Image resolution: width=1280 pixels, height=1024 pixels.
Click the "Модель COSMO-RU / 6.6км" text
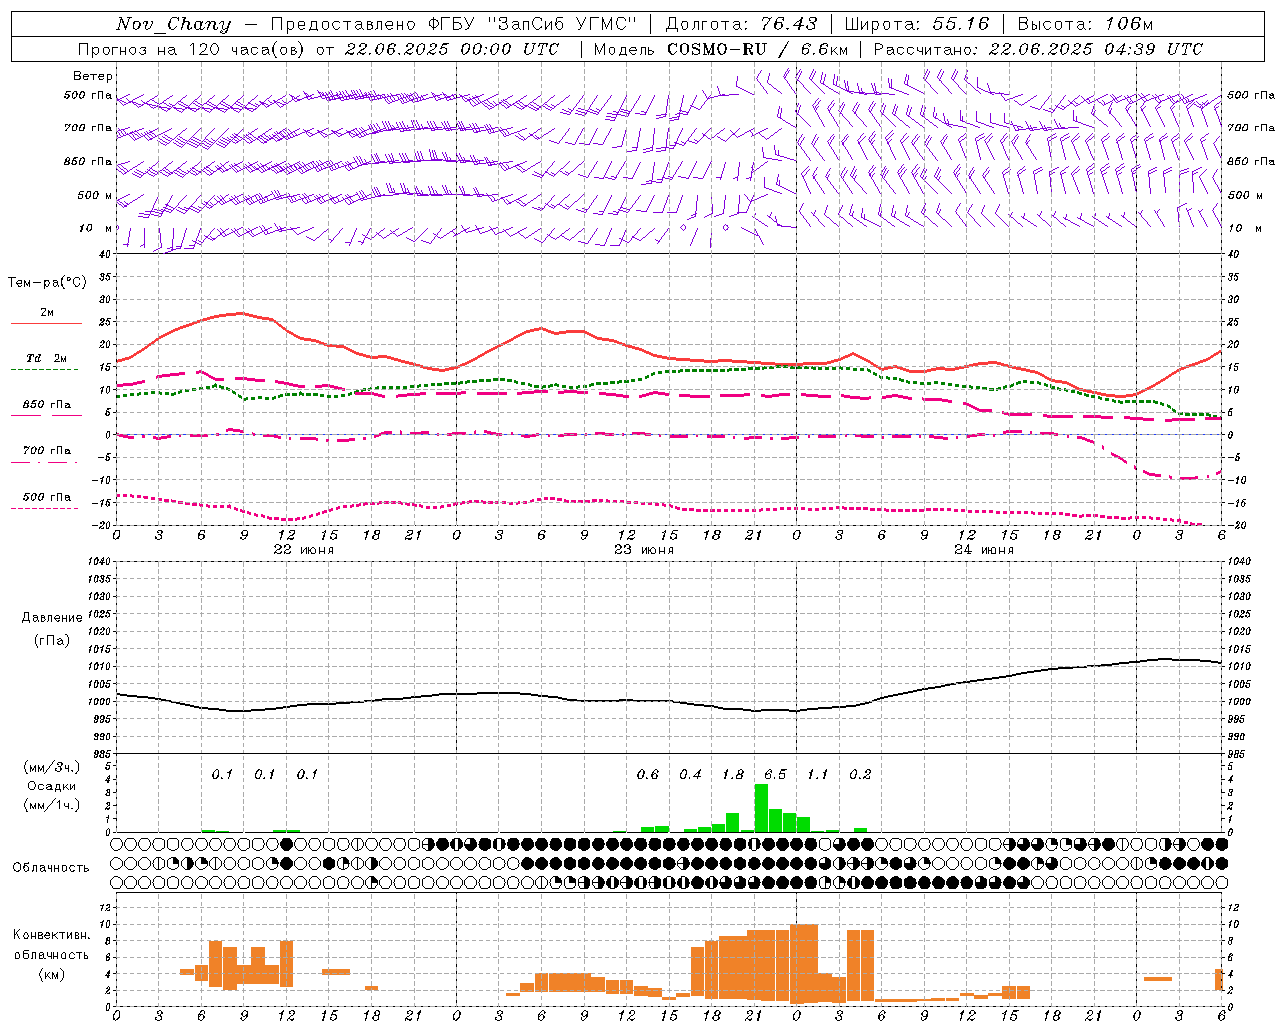point(721,49)
